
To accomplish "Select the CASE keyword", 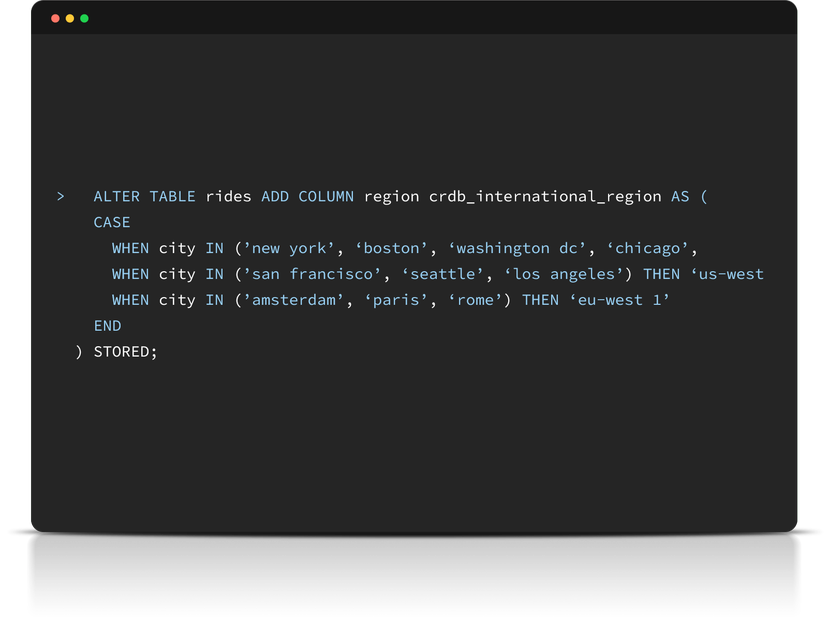I will click(111, 222).
